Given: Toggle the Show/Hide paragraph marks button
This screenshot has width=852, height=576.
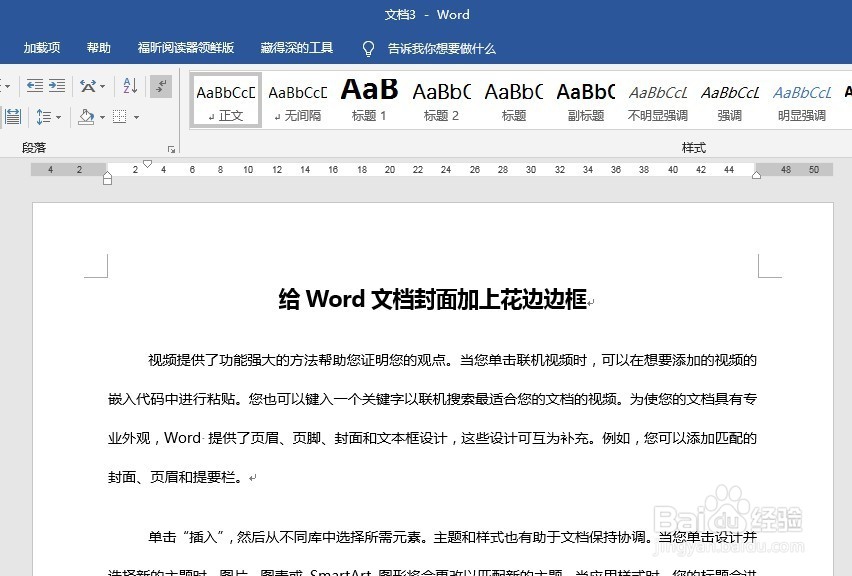Looking at the screenshot, I should coord(160,87).
